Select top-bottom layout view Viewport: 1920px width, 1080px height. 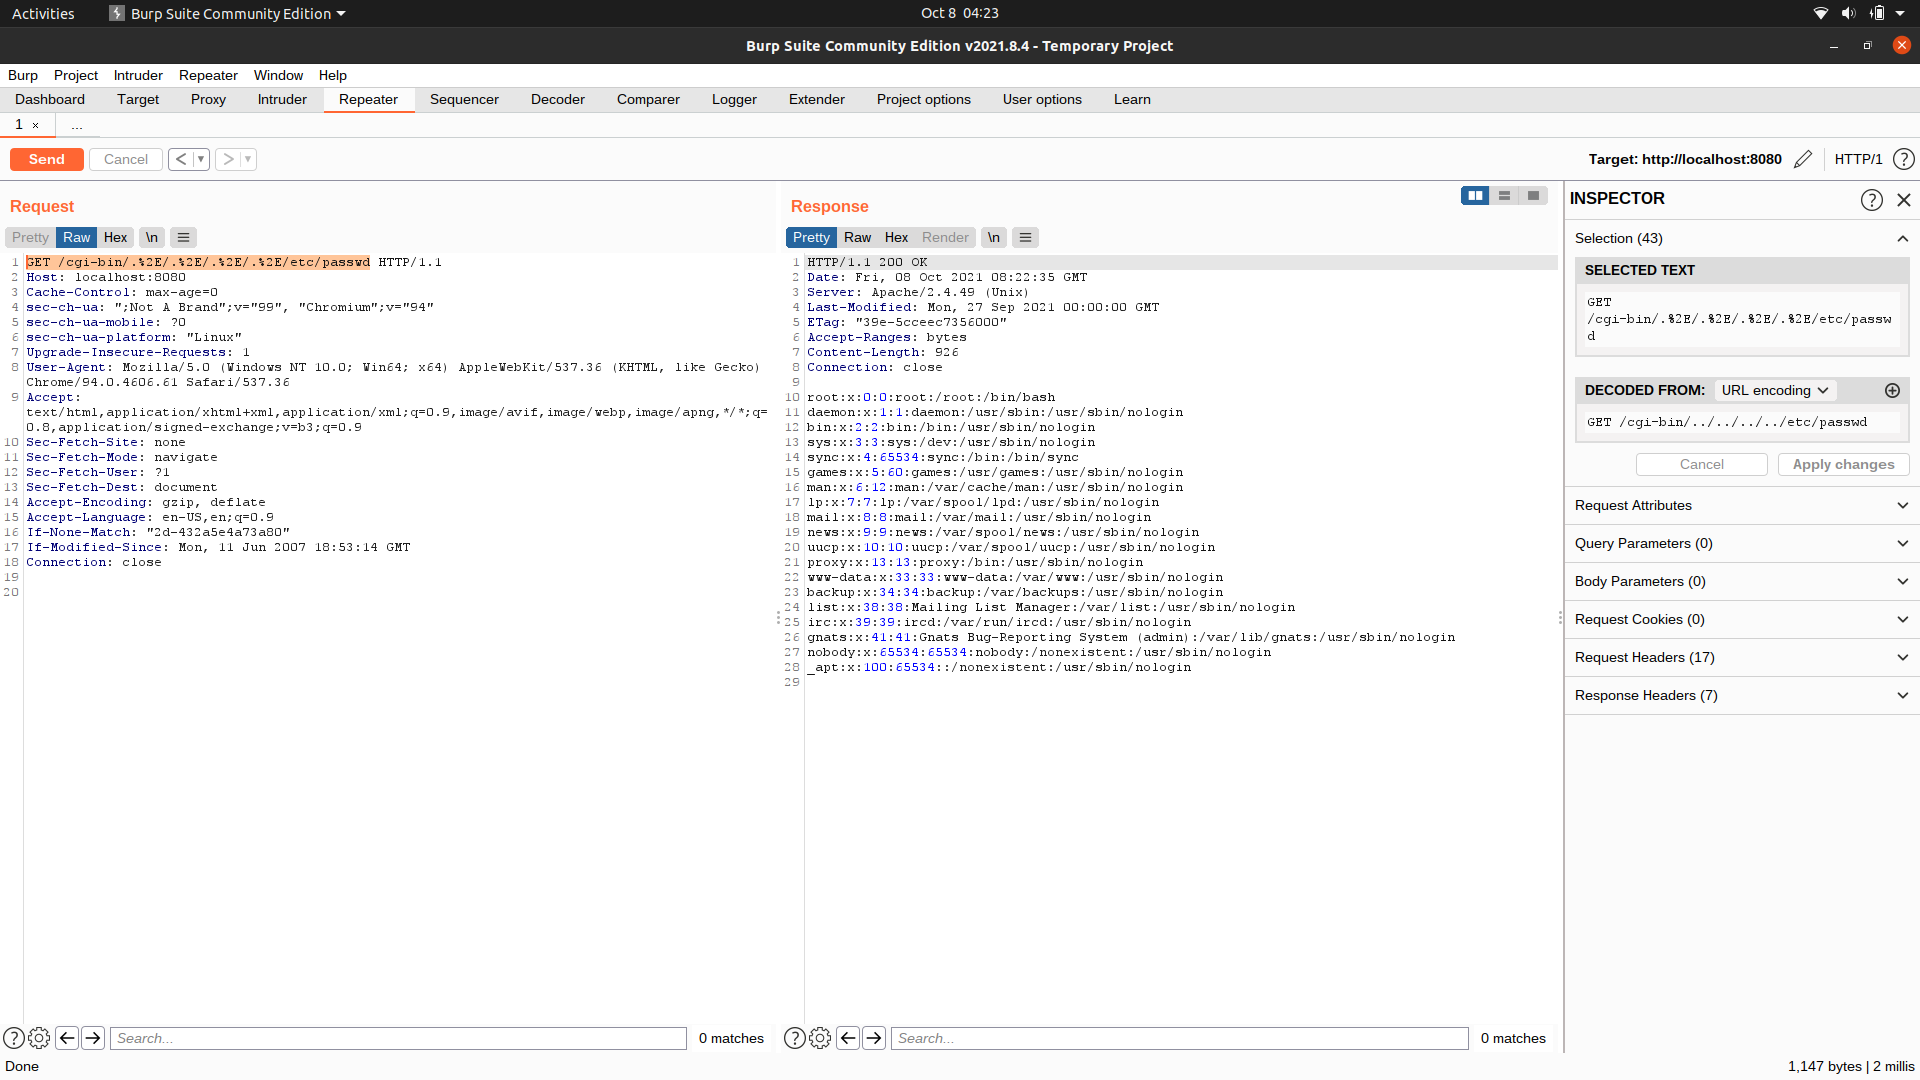click(x=1504, y=196)
